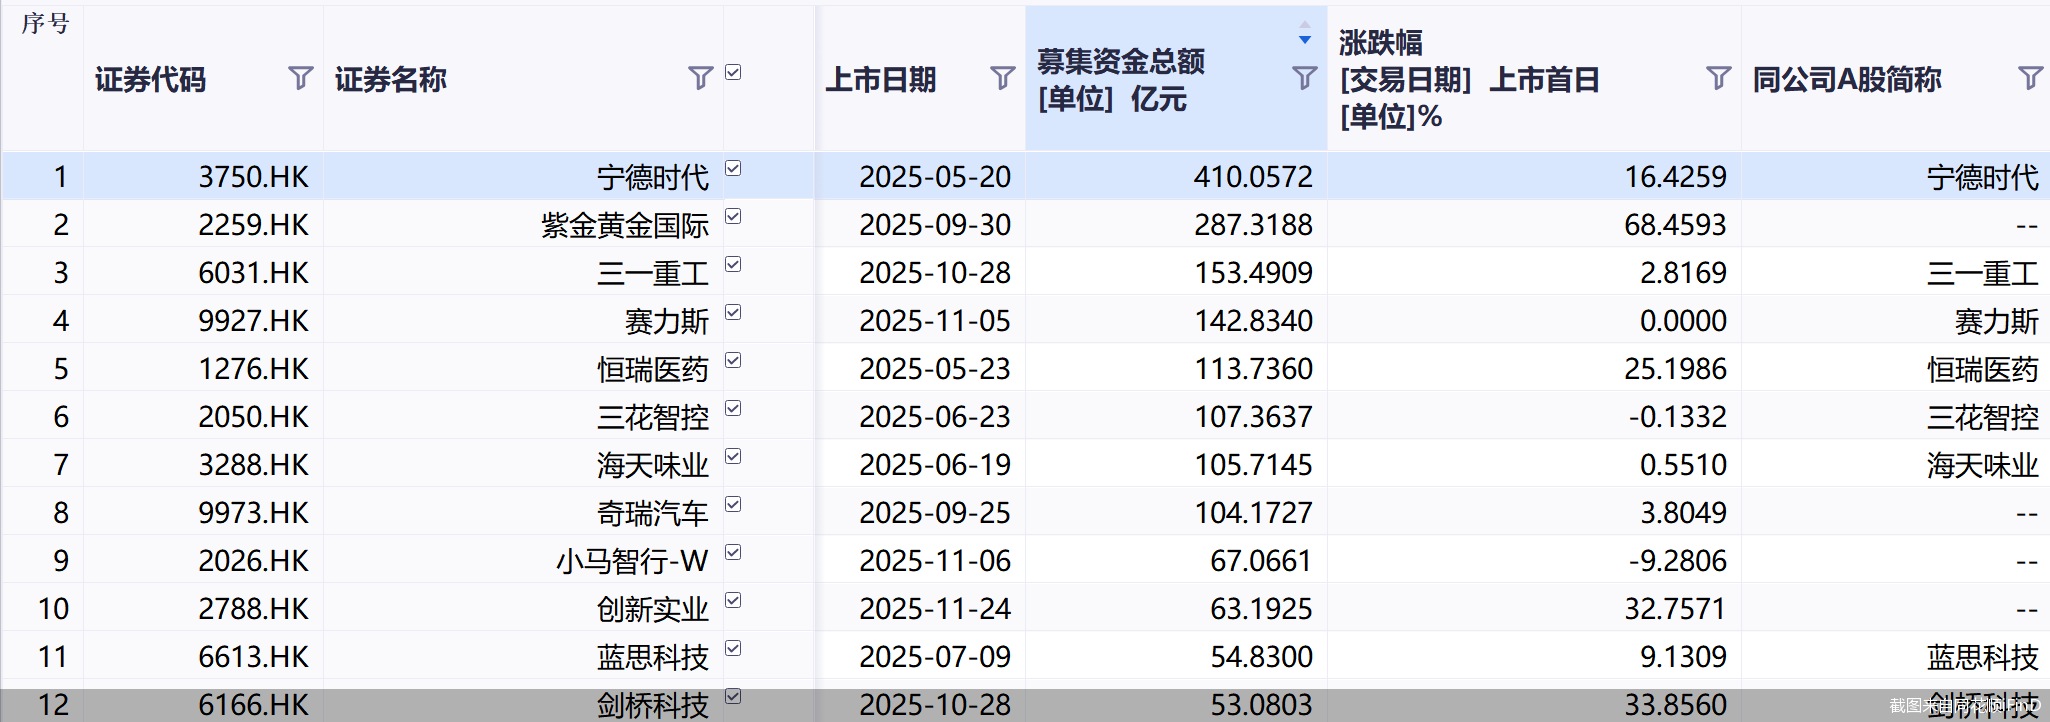Click row number 5
Screen dimensions: 2050x722
coord(60,369)
